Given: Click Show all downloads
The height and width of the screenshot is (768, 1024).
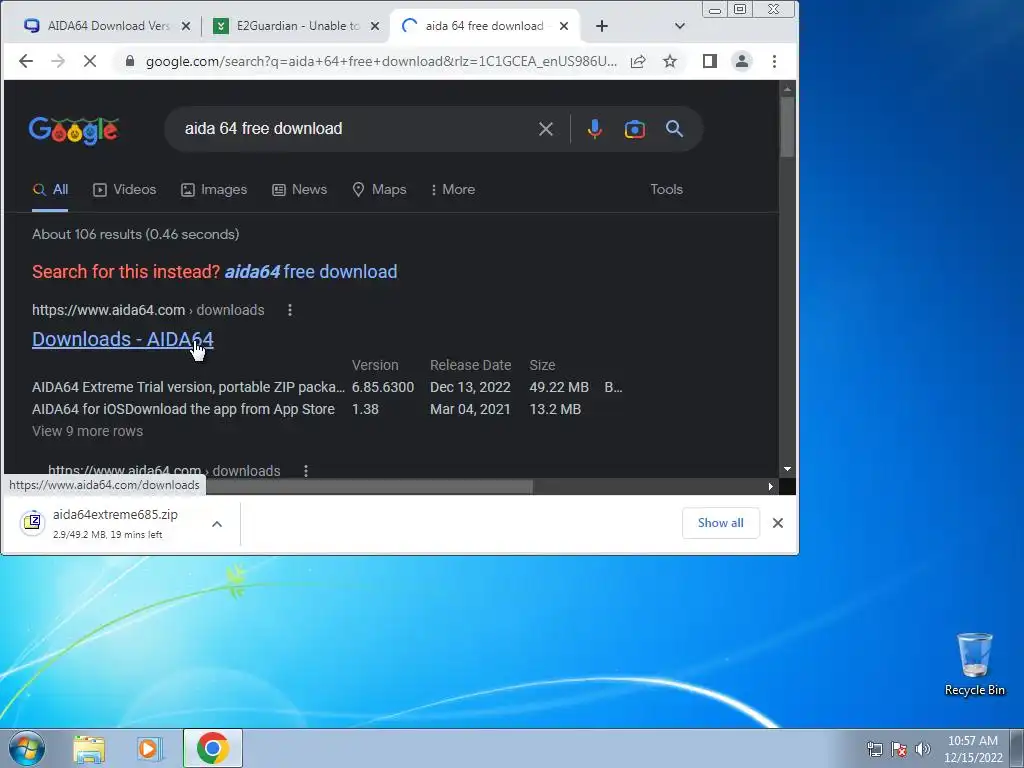Looking at the screenshot, I should tap(720, 523).
